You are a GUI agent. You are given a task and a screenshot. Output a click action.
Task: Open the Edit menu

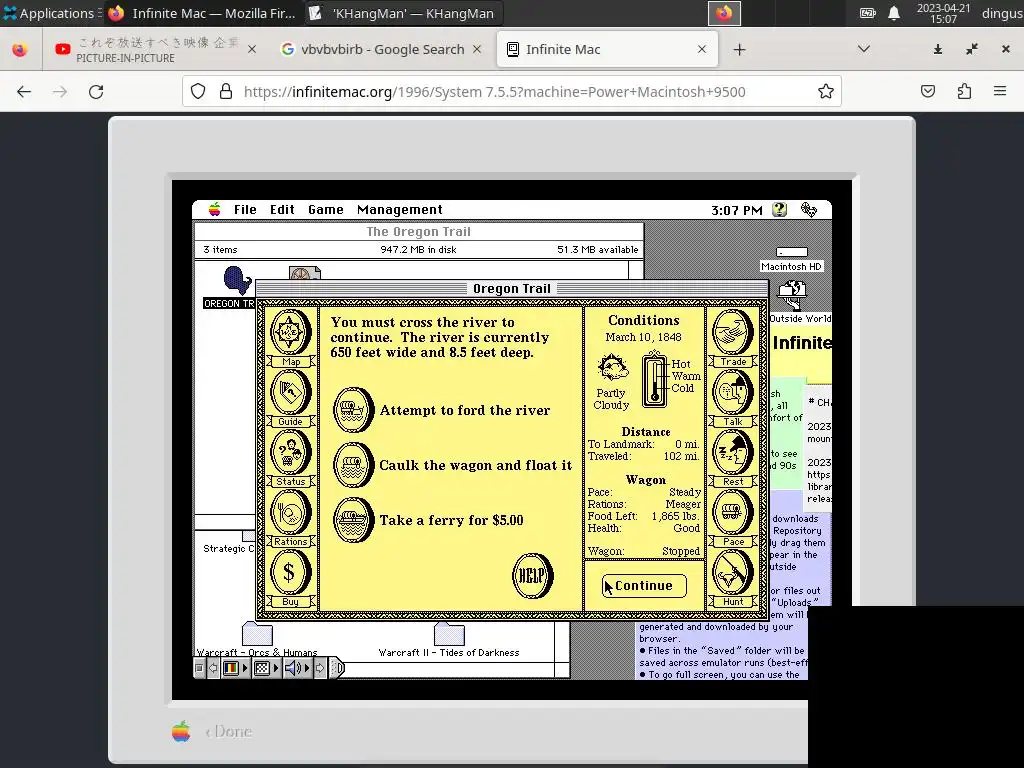282,210
